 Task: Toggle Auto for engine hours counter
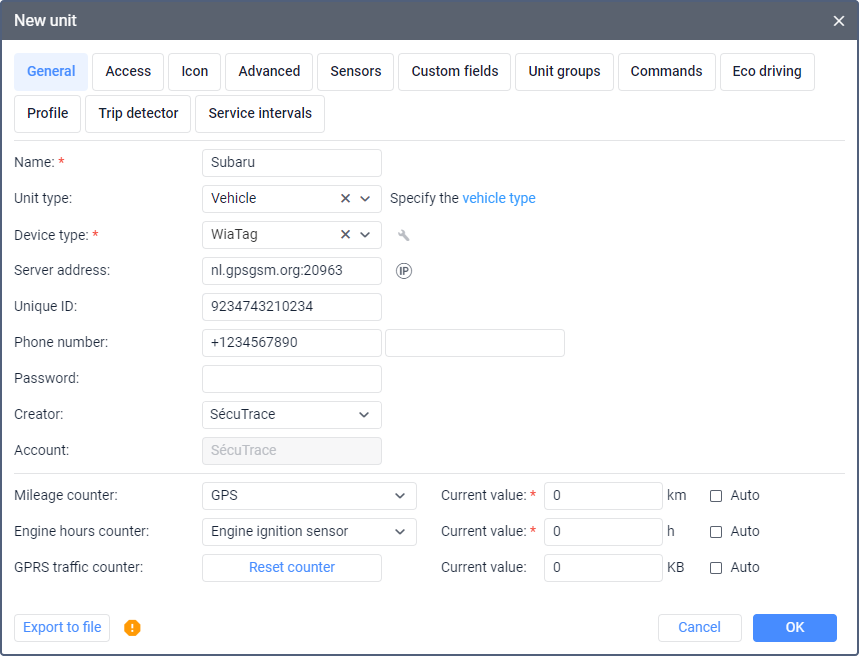click(716, 531)
